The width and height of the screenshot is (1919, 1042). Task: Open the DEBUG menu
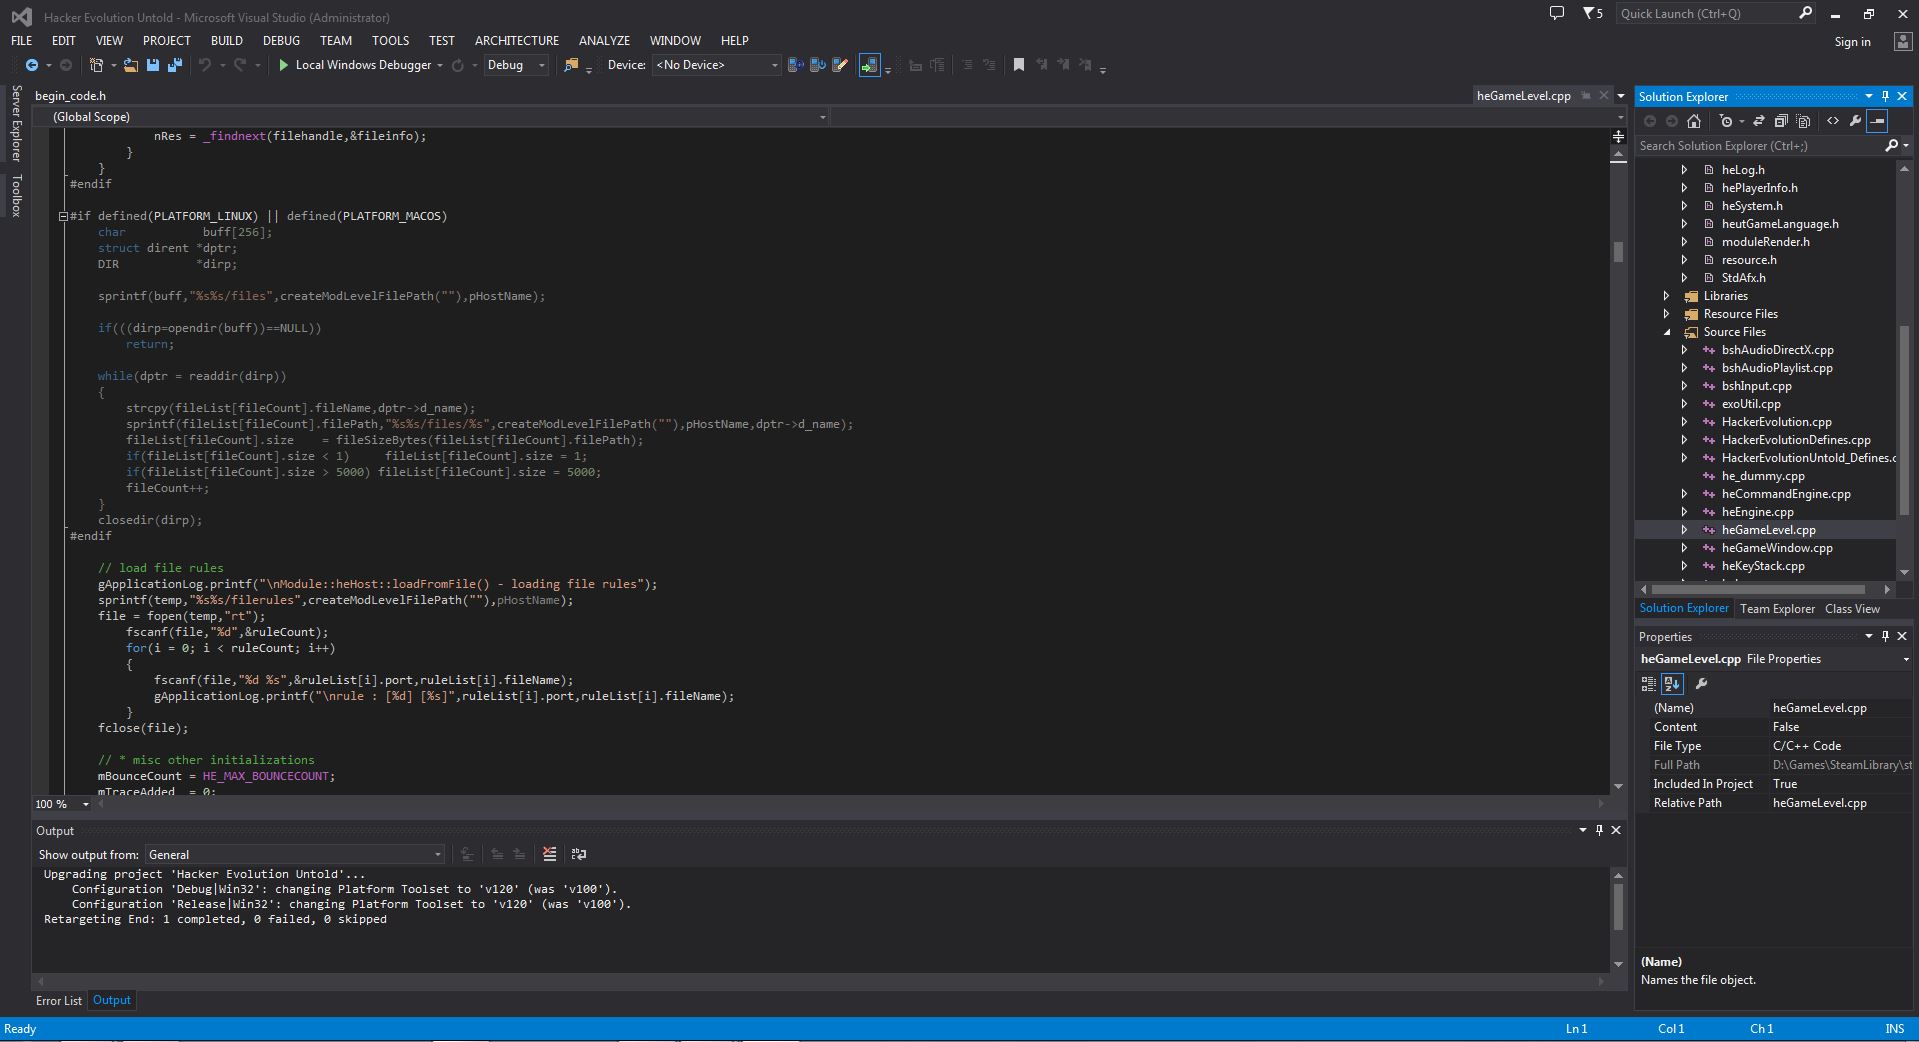[x=281, y=41]
